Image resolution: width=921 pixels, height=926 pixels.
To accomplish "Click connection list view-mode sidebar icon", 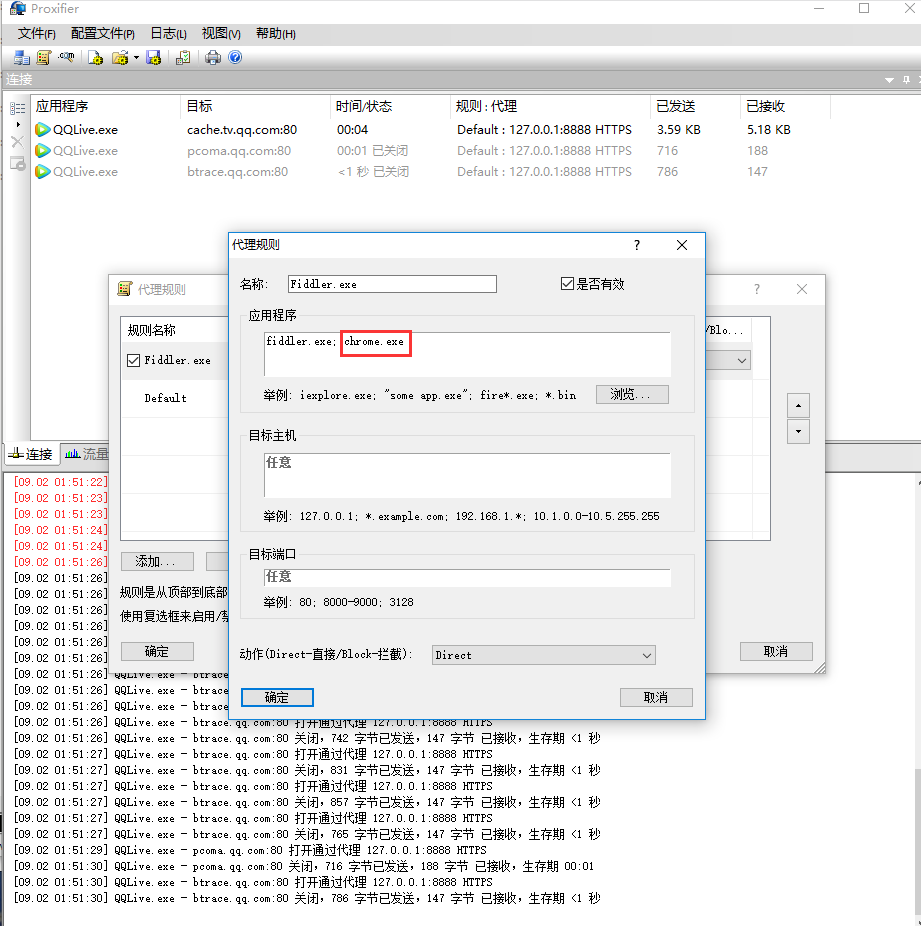I will point(18,108).
